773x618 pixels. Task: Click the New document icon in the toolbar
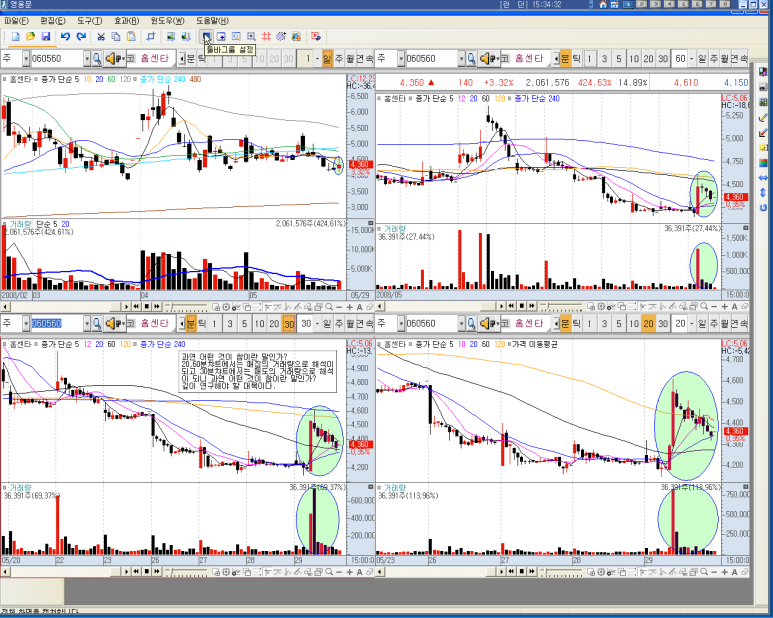pyautogui.click(x=17, y=37)
